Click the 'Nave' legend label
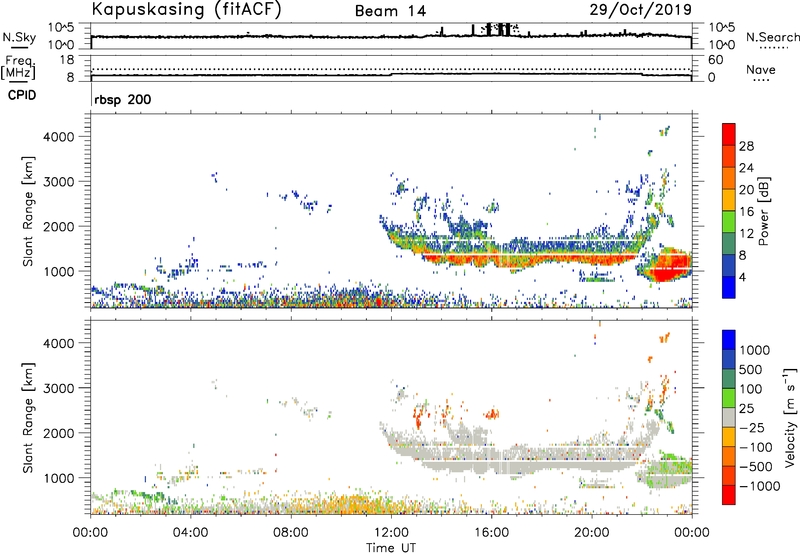800x554 pixels. click(x=761, y=70)
